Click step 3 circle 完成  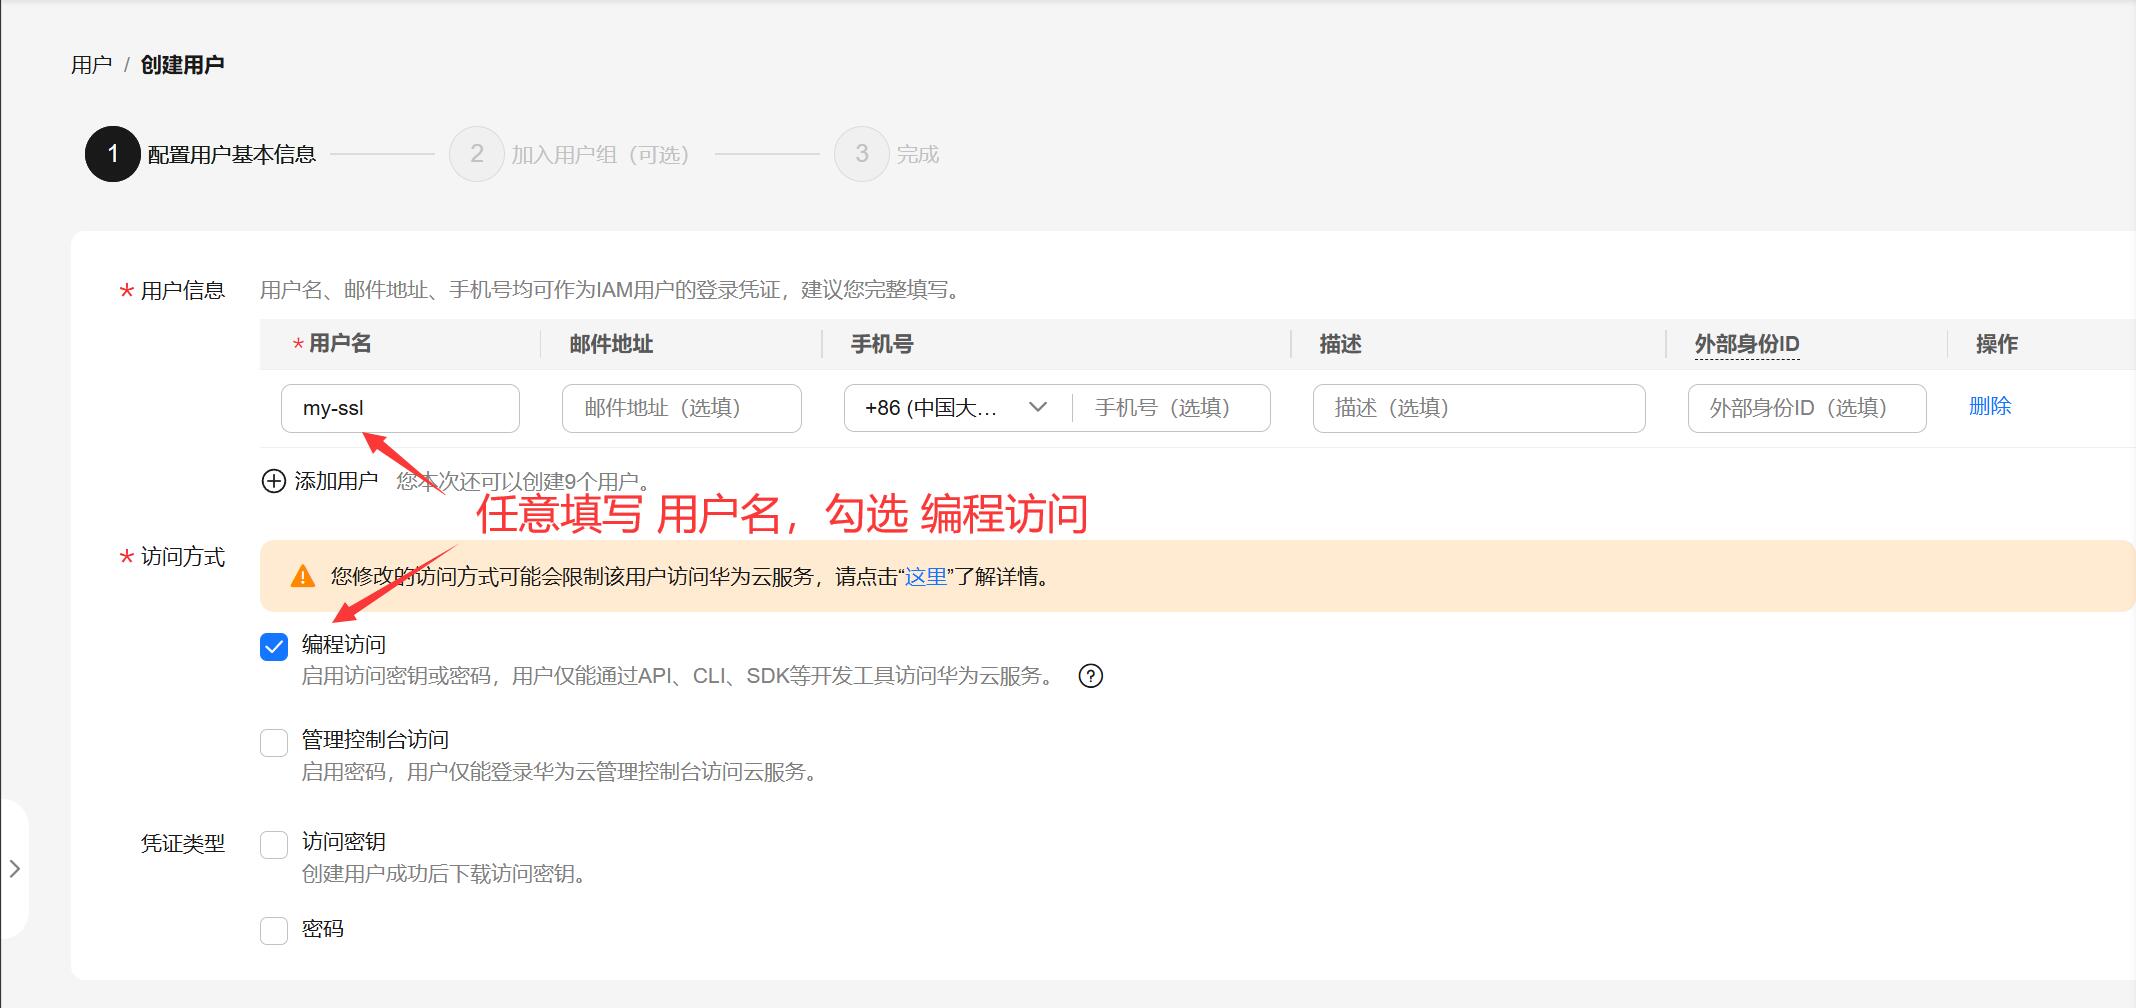[x=861, y=154]
